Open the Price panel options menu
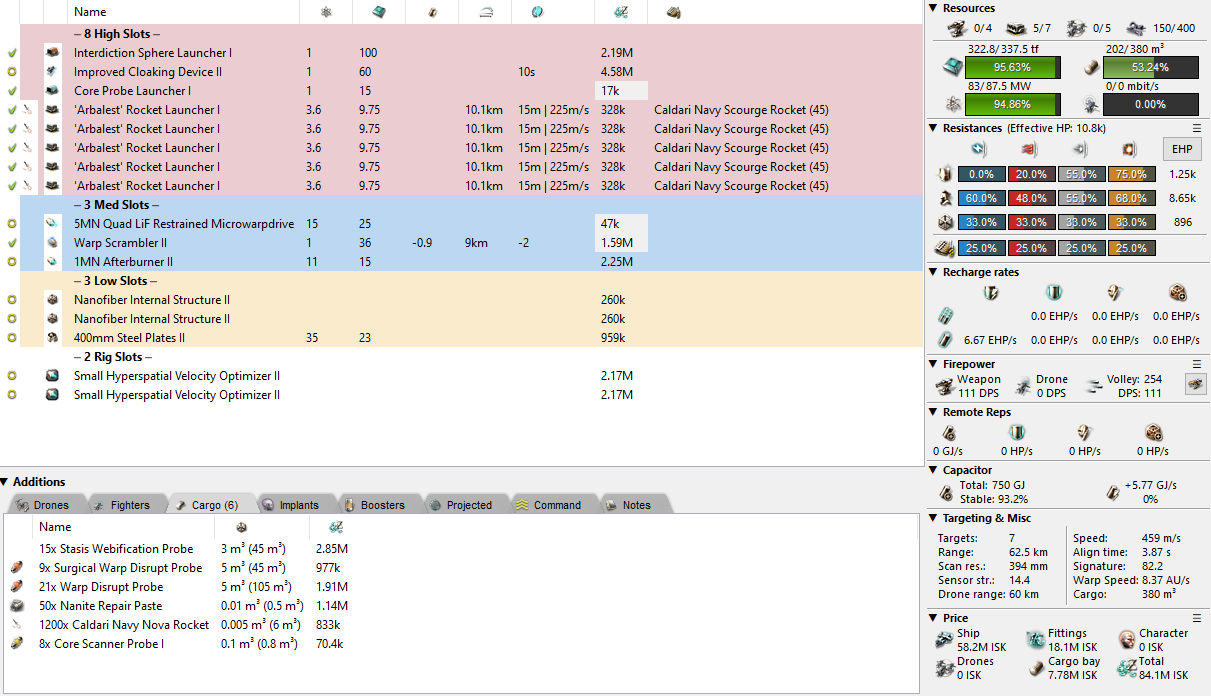 click(1196, 618)
